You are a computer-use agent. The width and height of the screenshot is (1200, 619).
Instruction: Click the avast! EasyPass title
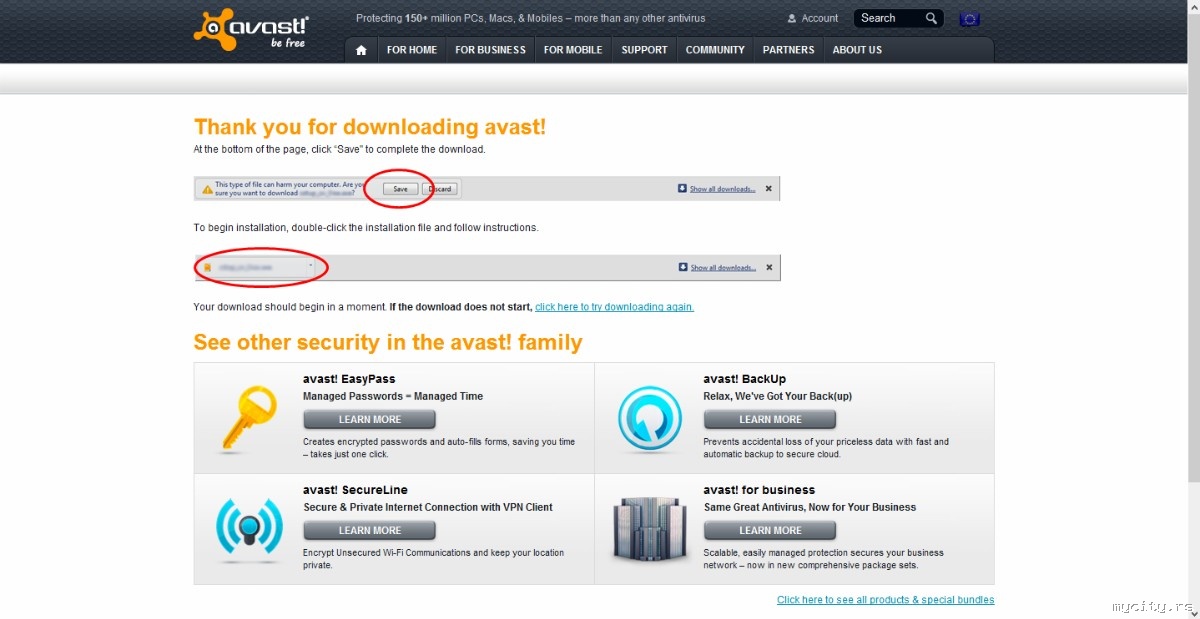[x=349, y=379]
